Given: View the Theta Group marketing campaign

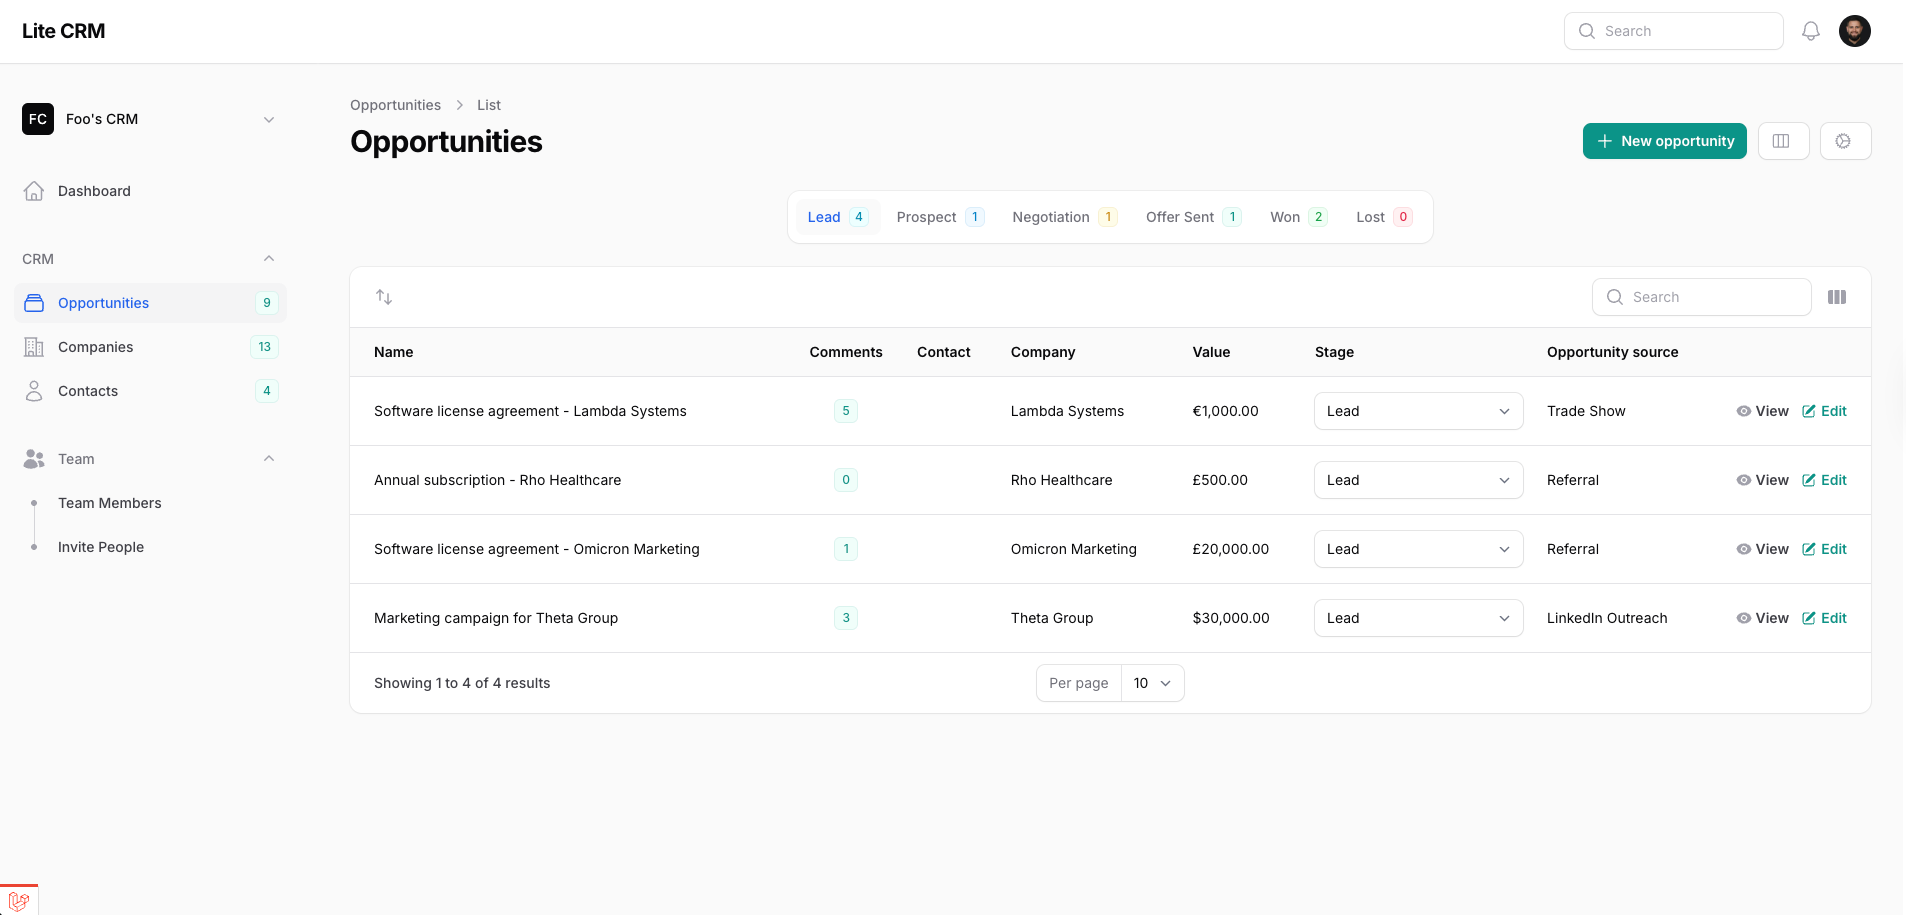Looking at the screenshot, I should [x=1762, y=618].
